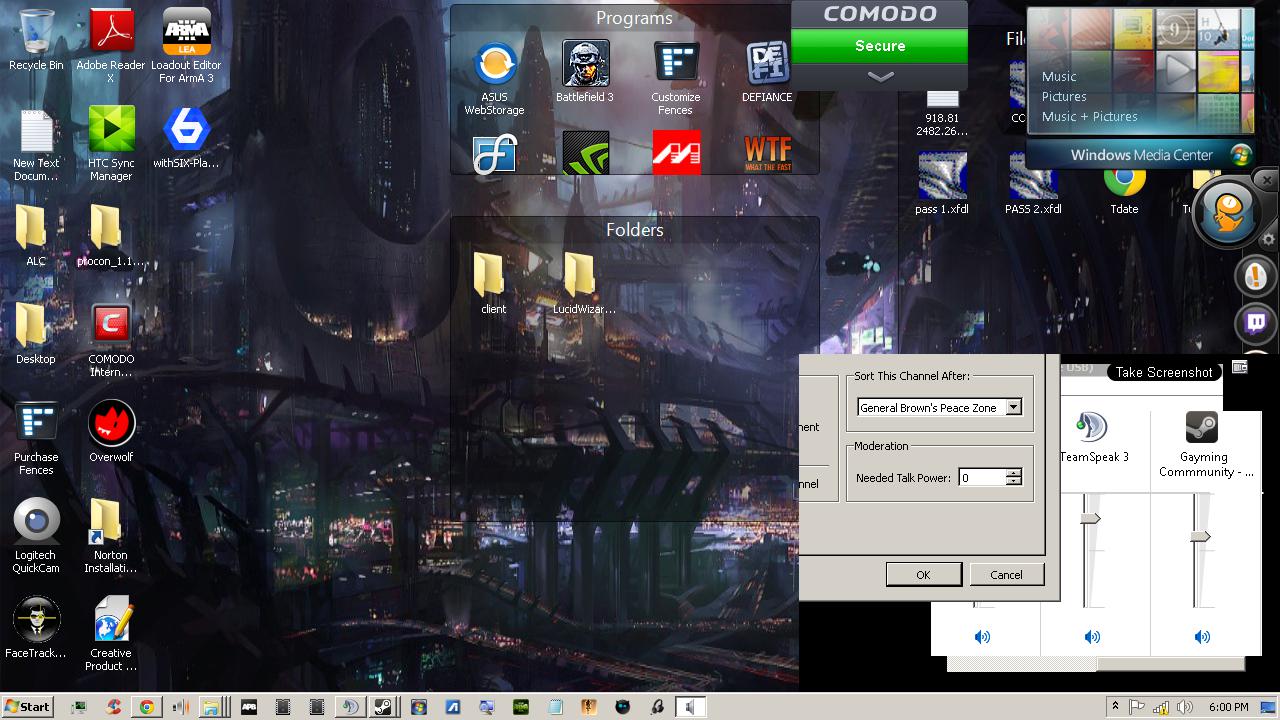Click the Folders fence title
The width and height of the screenshot is (1280, 720).
[x=634, y=230]
